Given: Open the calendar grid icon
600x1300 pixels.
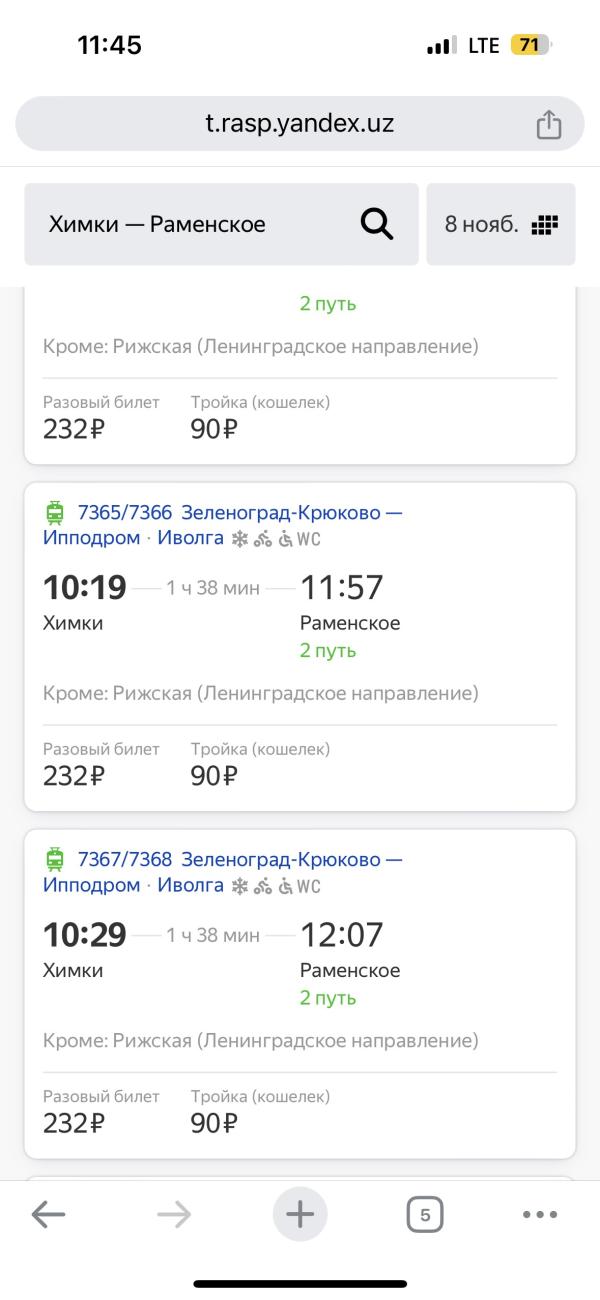Looking at the screenshot, I should pos(544,224).
